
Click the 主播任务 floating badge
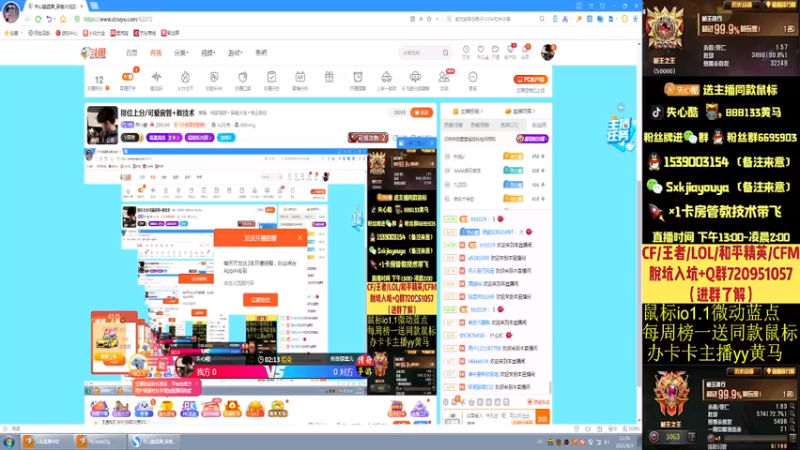pos(620,133)
